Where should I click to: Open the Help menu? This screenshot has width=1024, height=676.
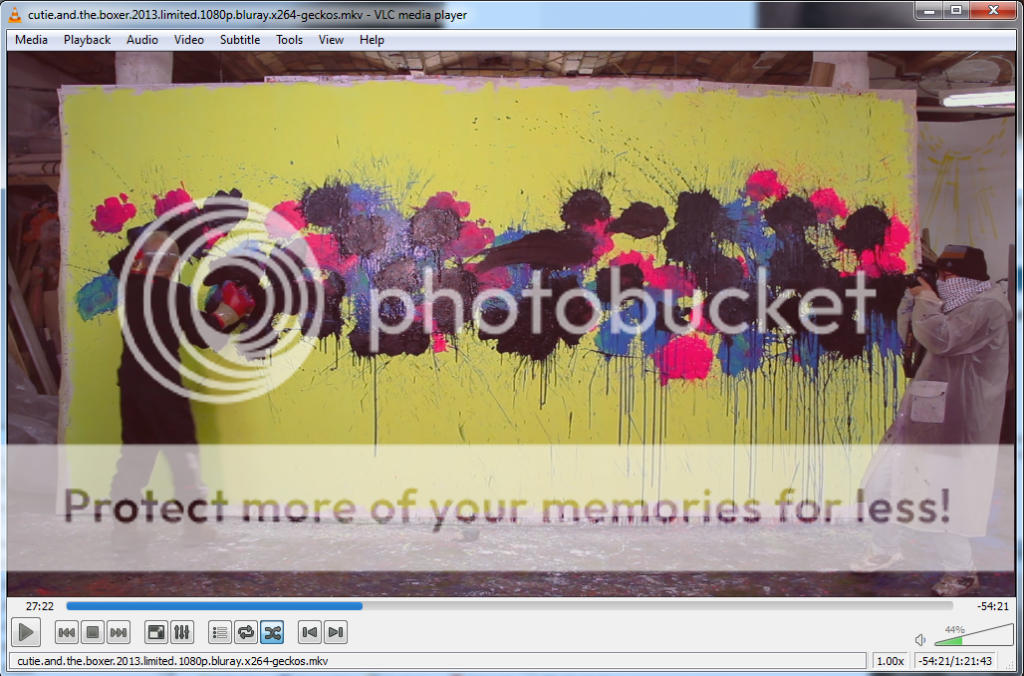(x=372, y=40)
